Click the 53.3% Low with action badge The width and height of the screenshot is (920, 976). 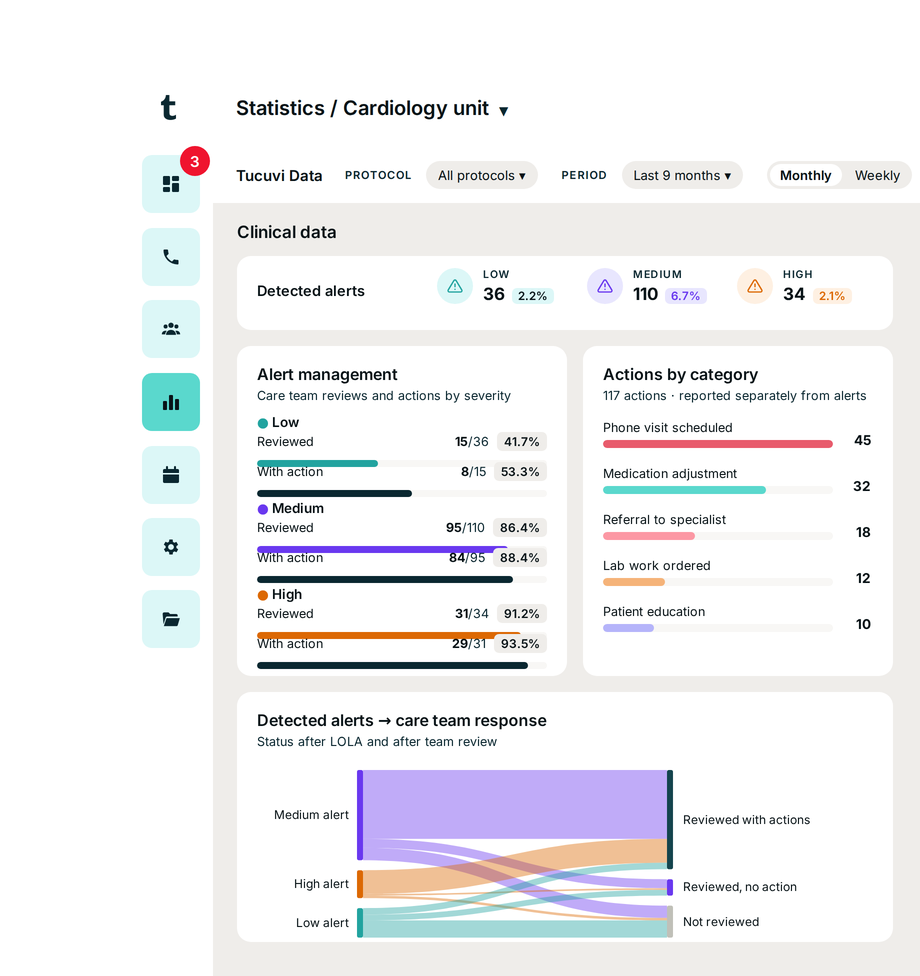[520, 472]
